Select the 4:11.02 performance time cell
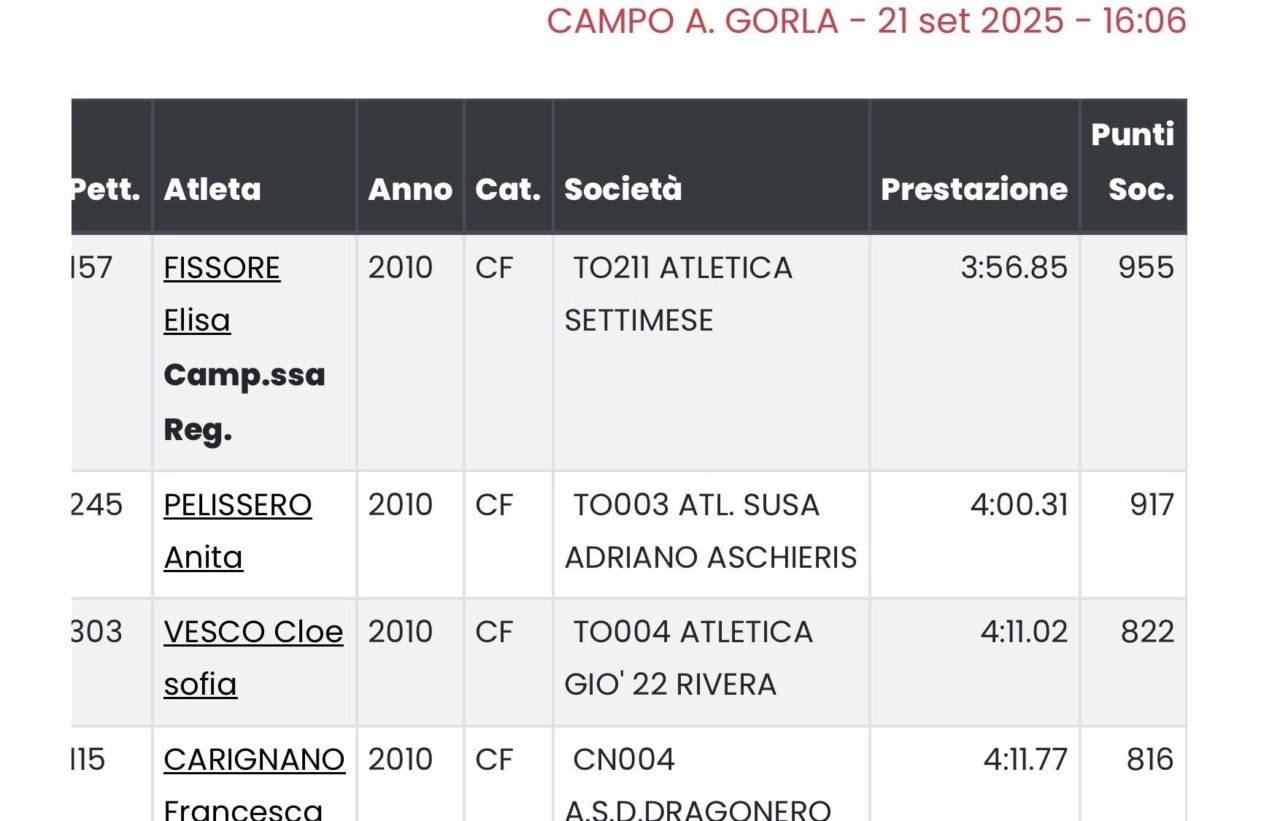This screenshot has width=1280, height=821. tap(1023, 632)
